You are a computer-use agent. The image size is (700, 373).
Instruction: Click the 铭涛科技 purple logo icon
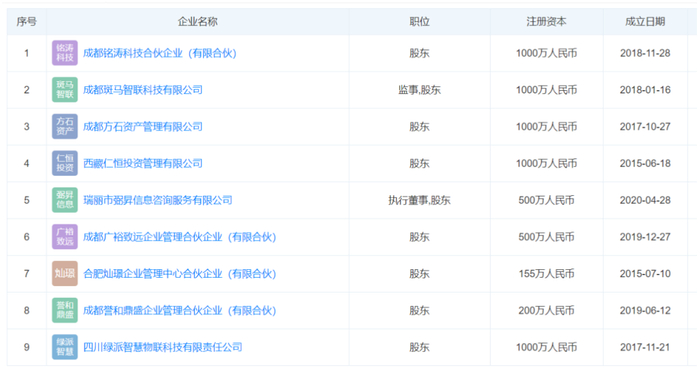pos(65,53)
